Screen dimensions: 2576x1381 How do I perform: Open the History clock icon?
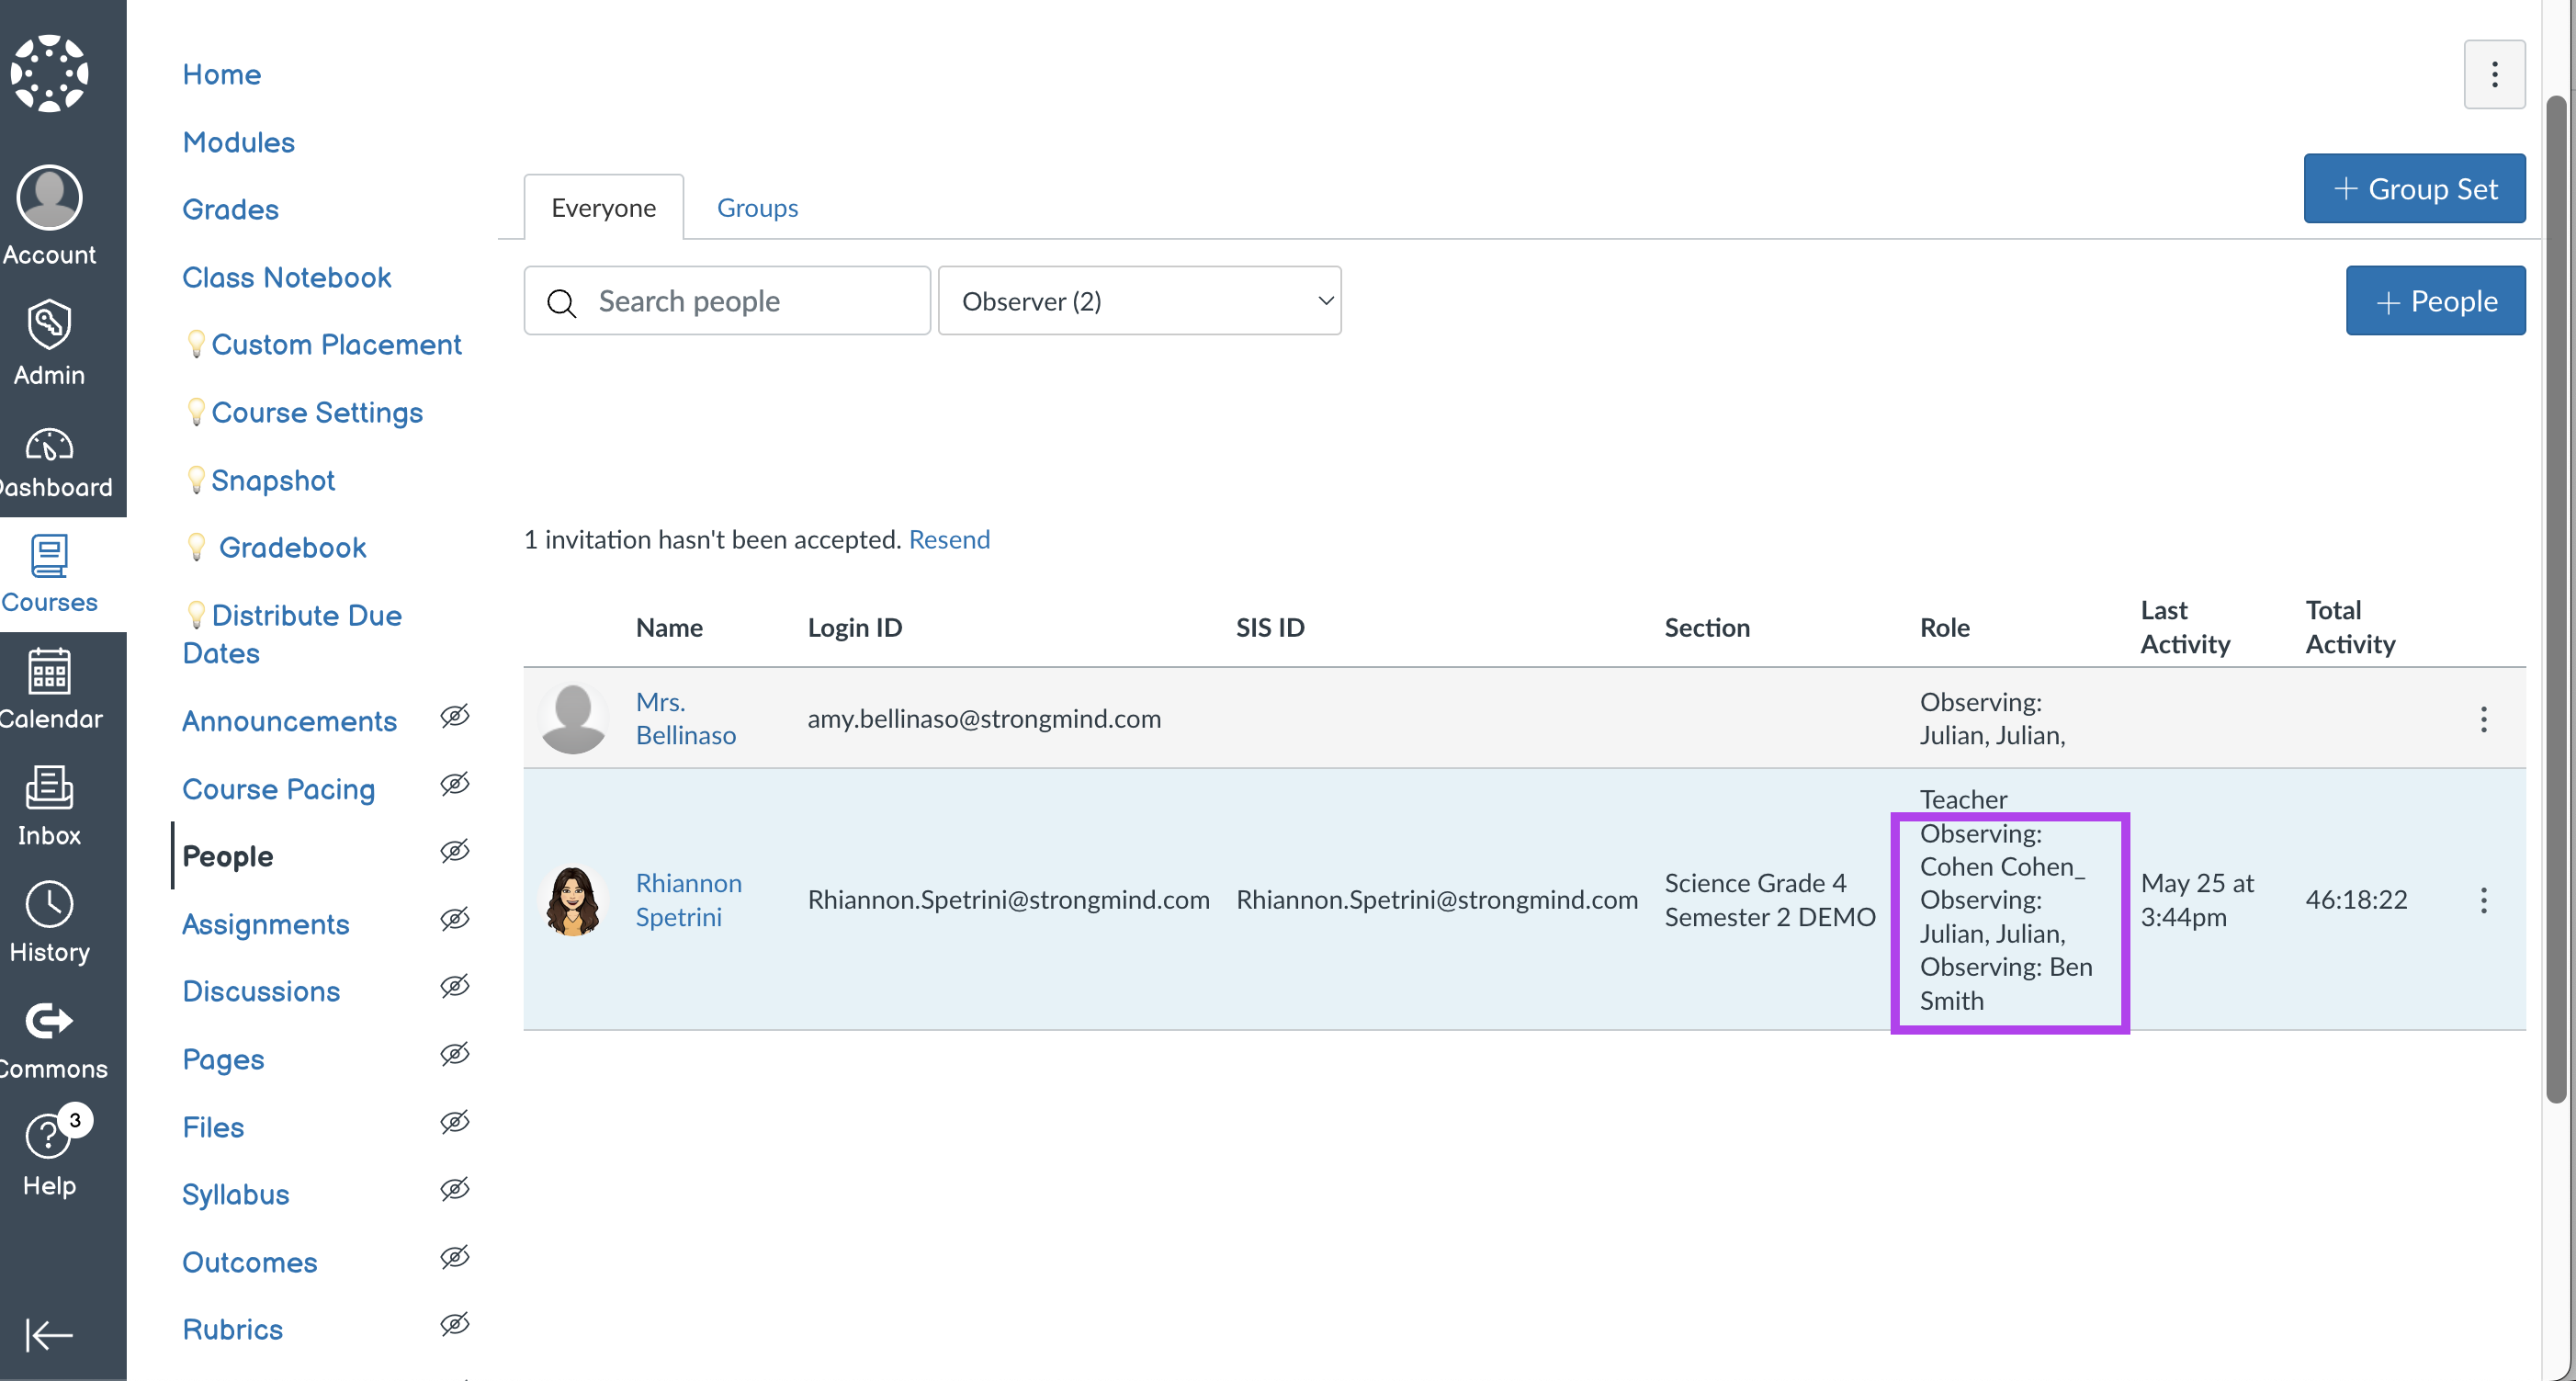(49, 905)
